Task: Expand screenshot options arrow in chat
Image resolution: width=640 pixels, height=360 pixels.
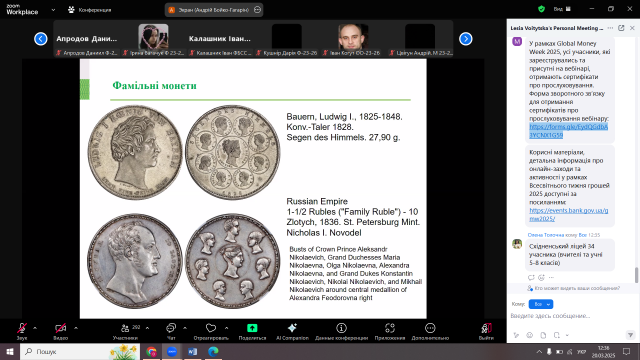Action: (x=567, y=335)
